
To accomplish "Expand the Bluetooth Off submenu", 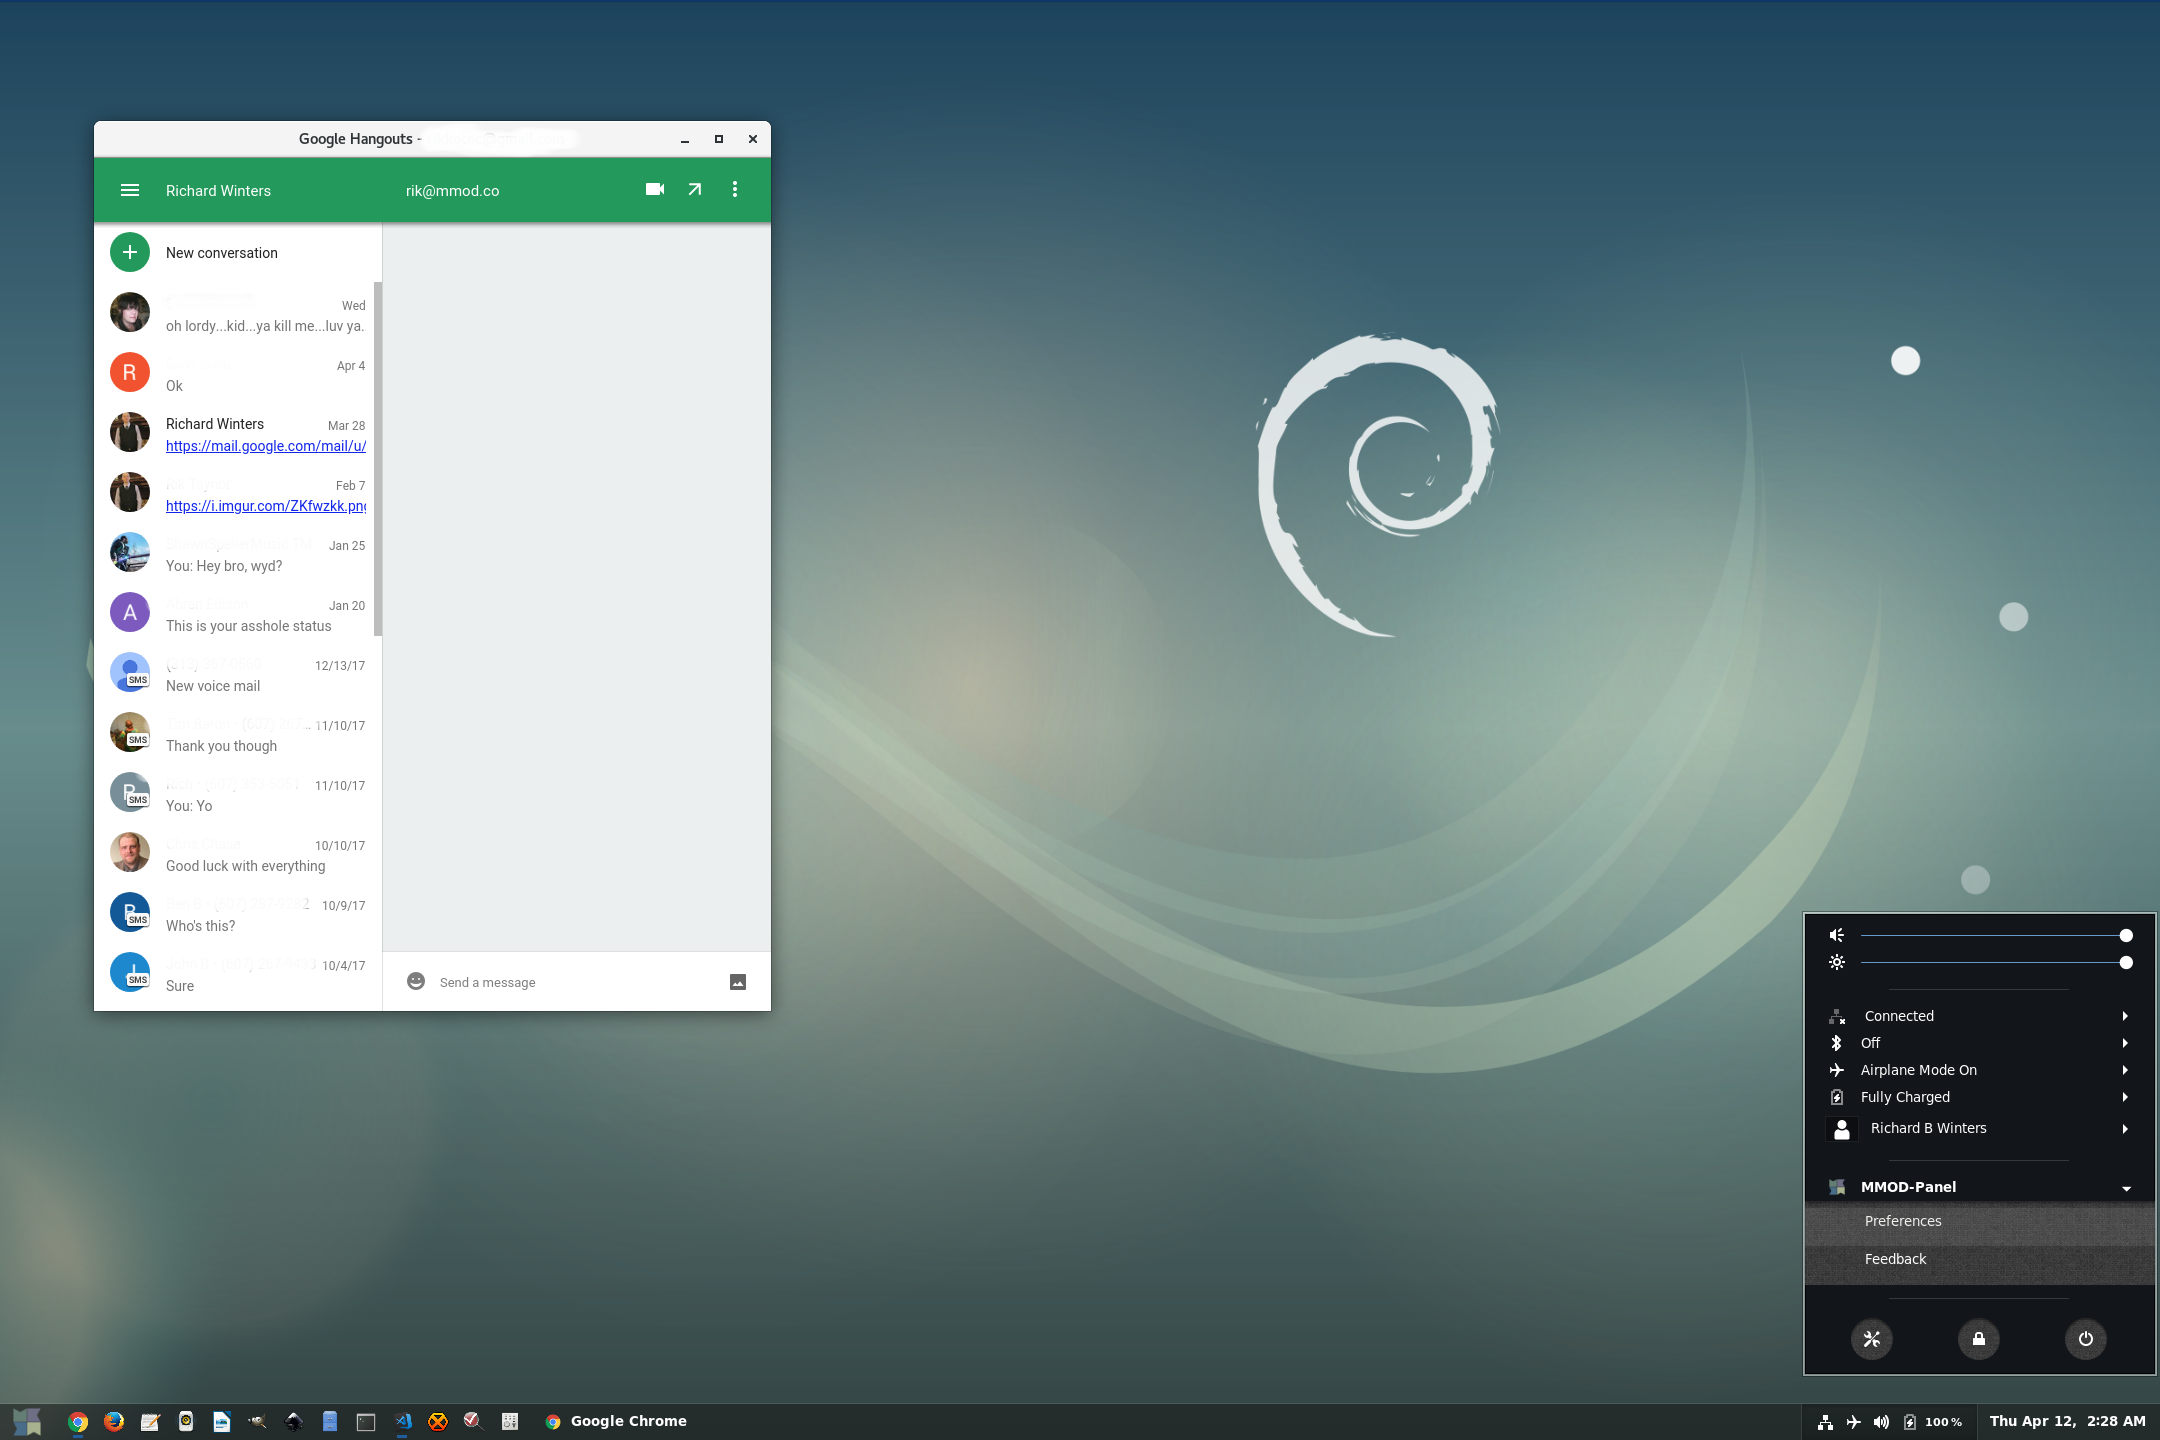I will (x=1980, y=1043).
